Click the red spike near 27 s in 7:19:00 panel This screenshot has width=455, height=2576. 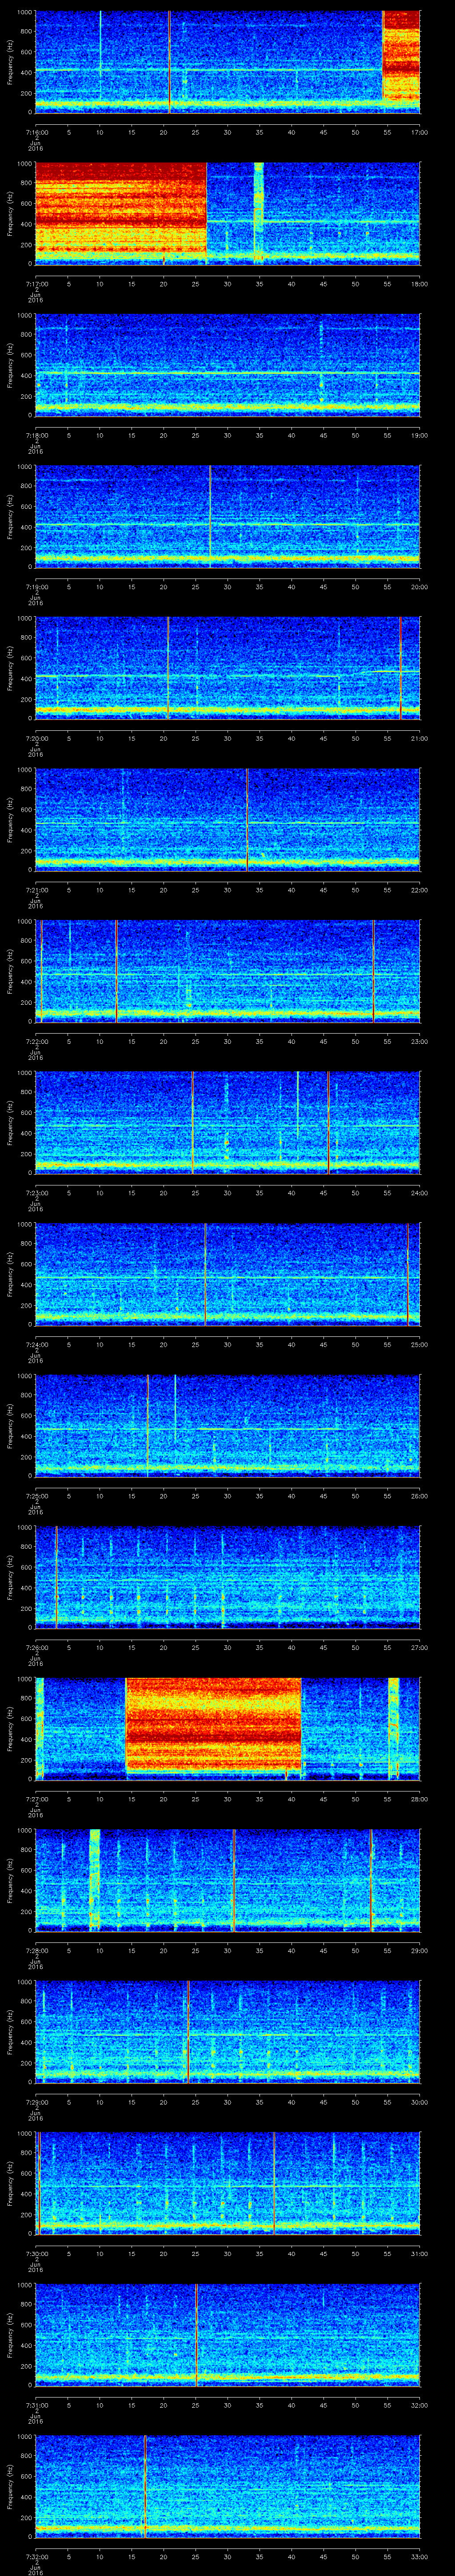point(210,516)
